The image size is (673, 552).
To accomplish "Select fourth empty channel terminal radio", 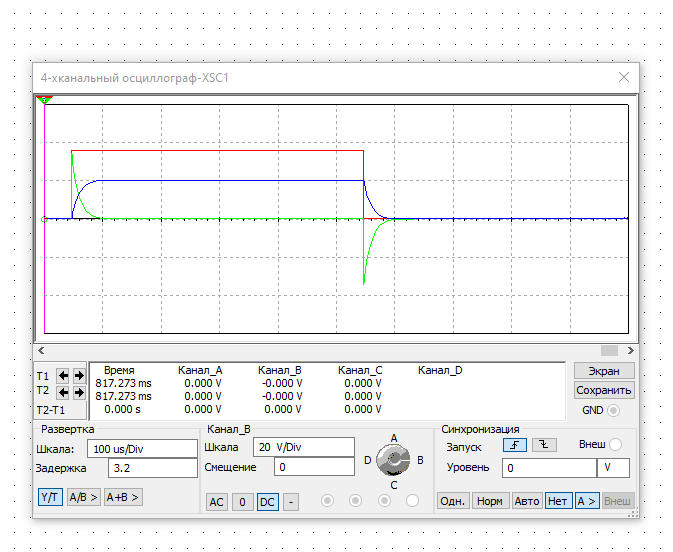I will pyautogui.click(x=412, y=500).
